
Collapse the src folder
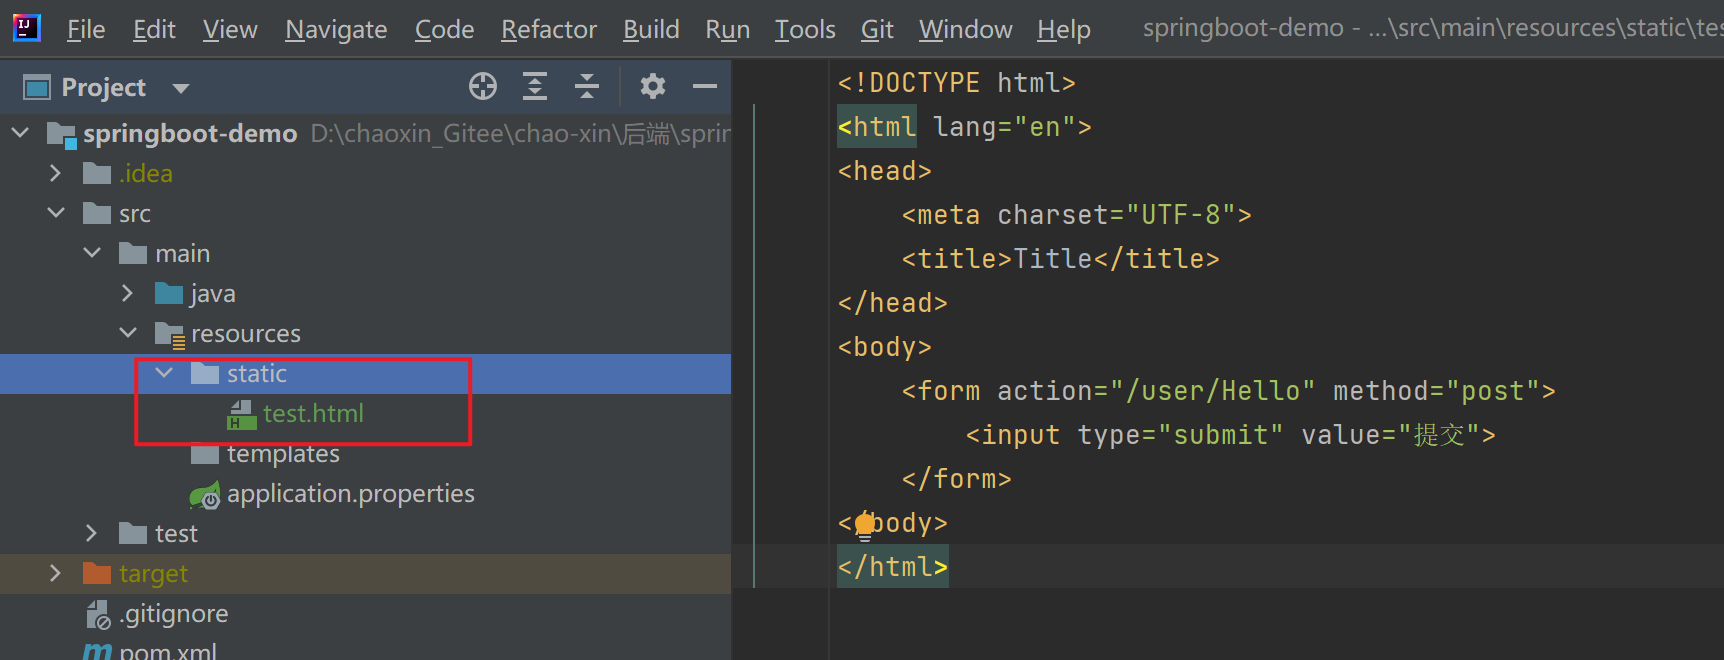[x=56, y=213]
